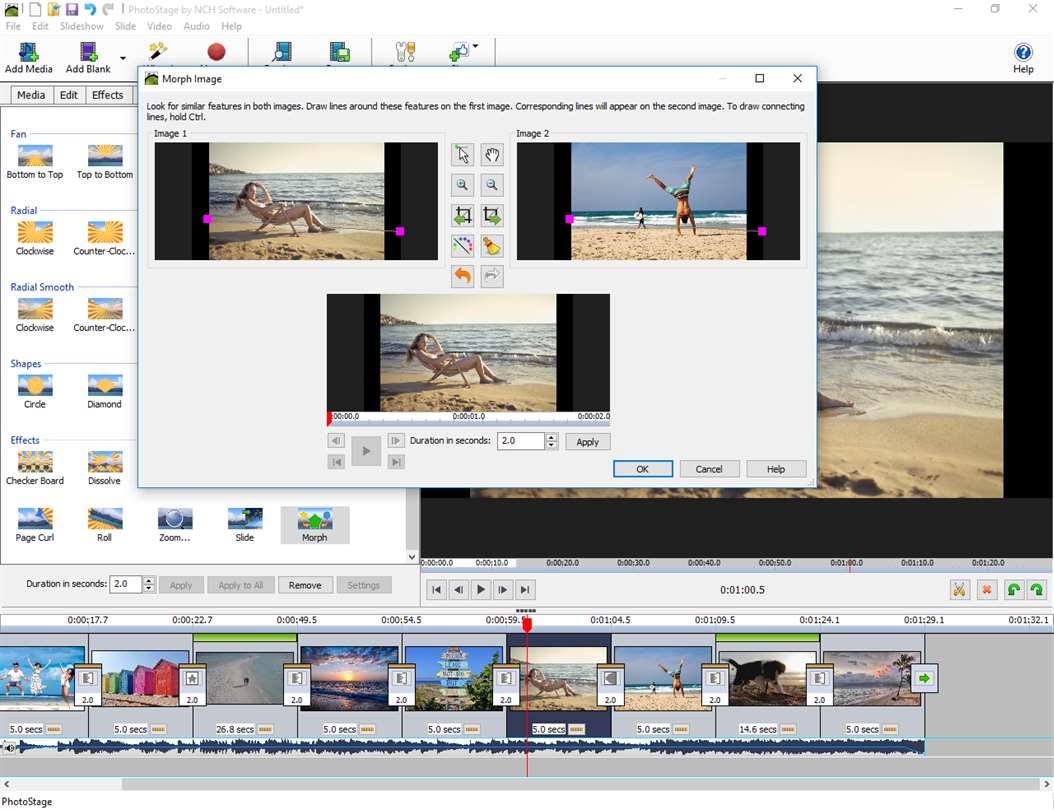Switch to the Media tab

pos(31,95)
